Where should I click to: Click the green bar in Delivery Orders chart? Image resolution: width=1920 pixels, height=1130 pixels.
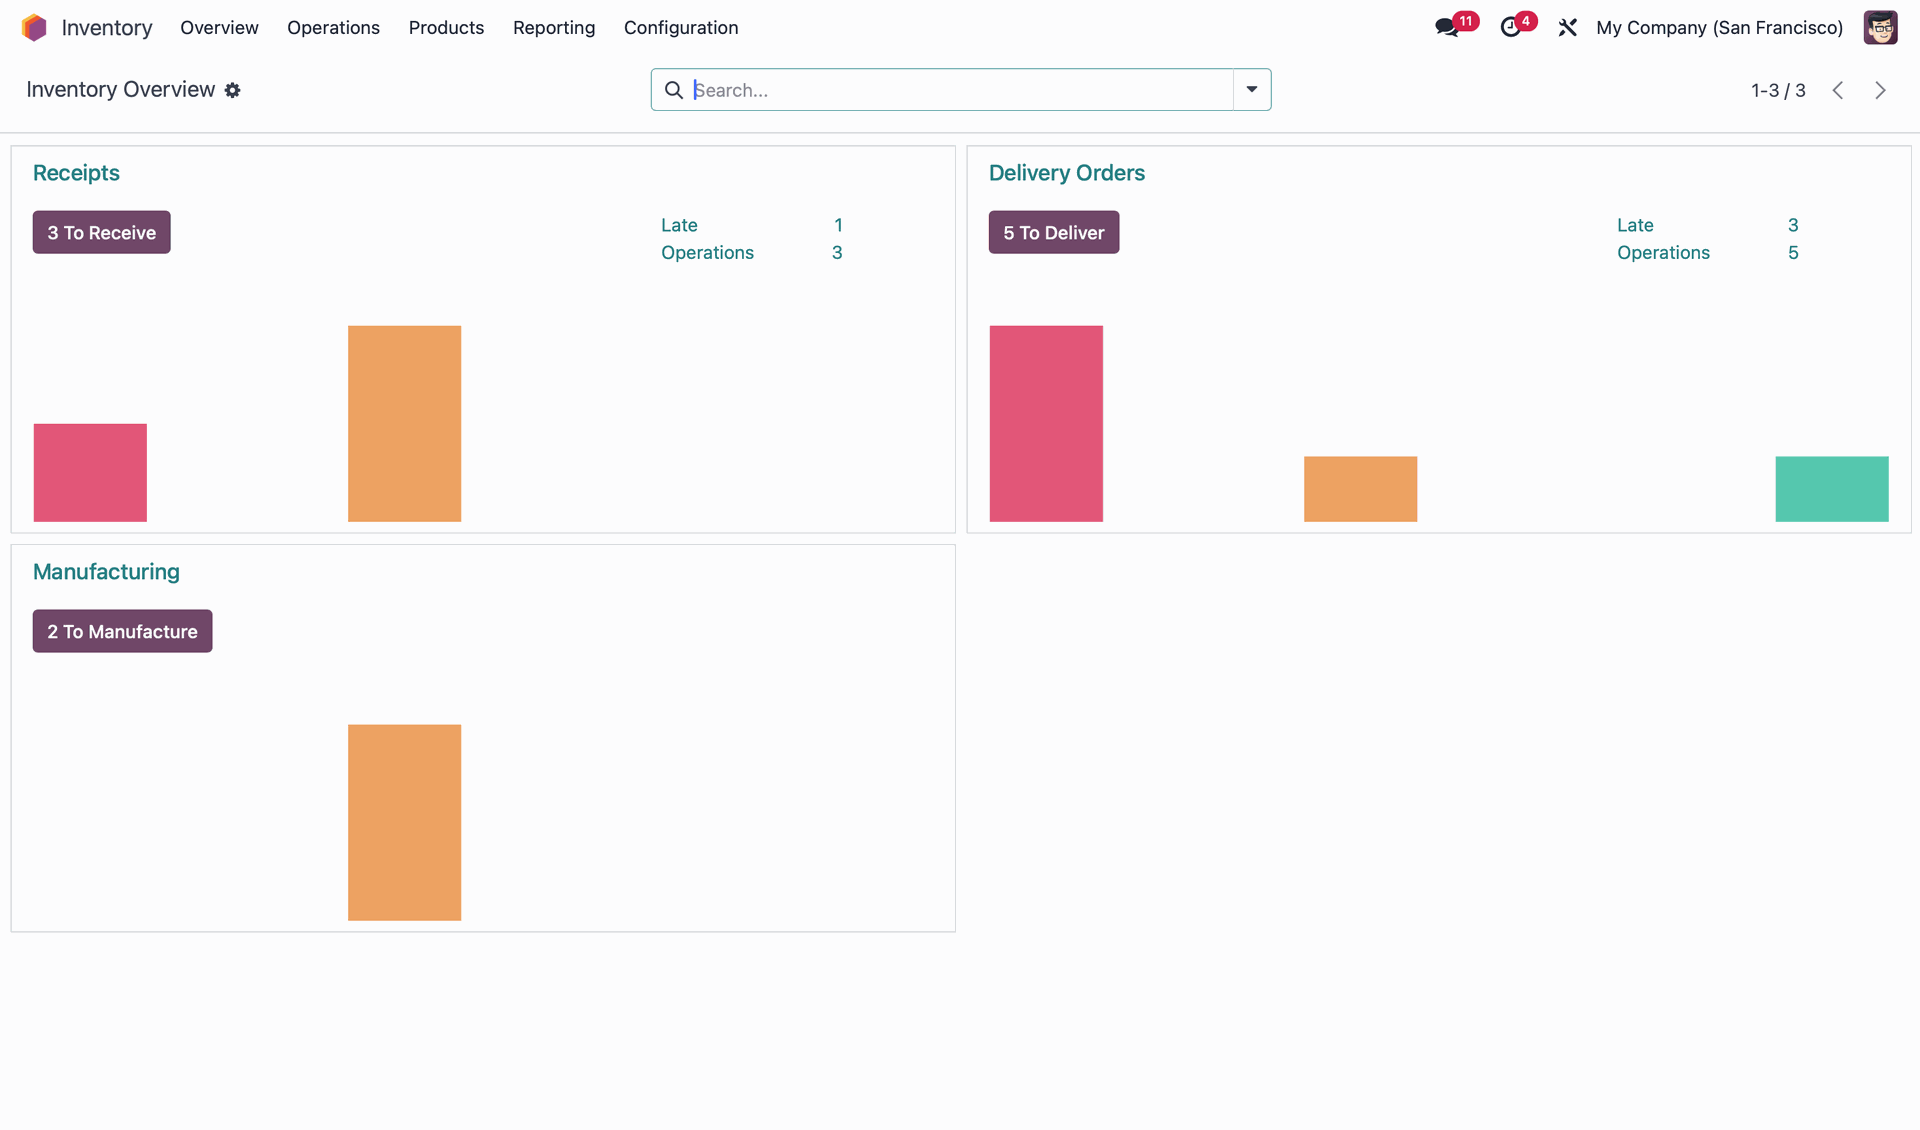(x=1831, y=489)
